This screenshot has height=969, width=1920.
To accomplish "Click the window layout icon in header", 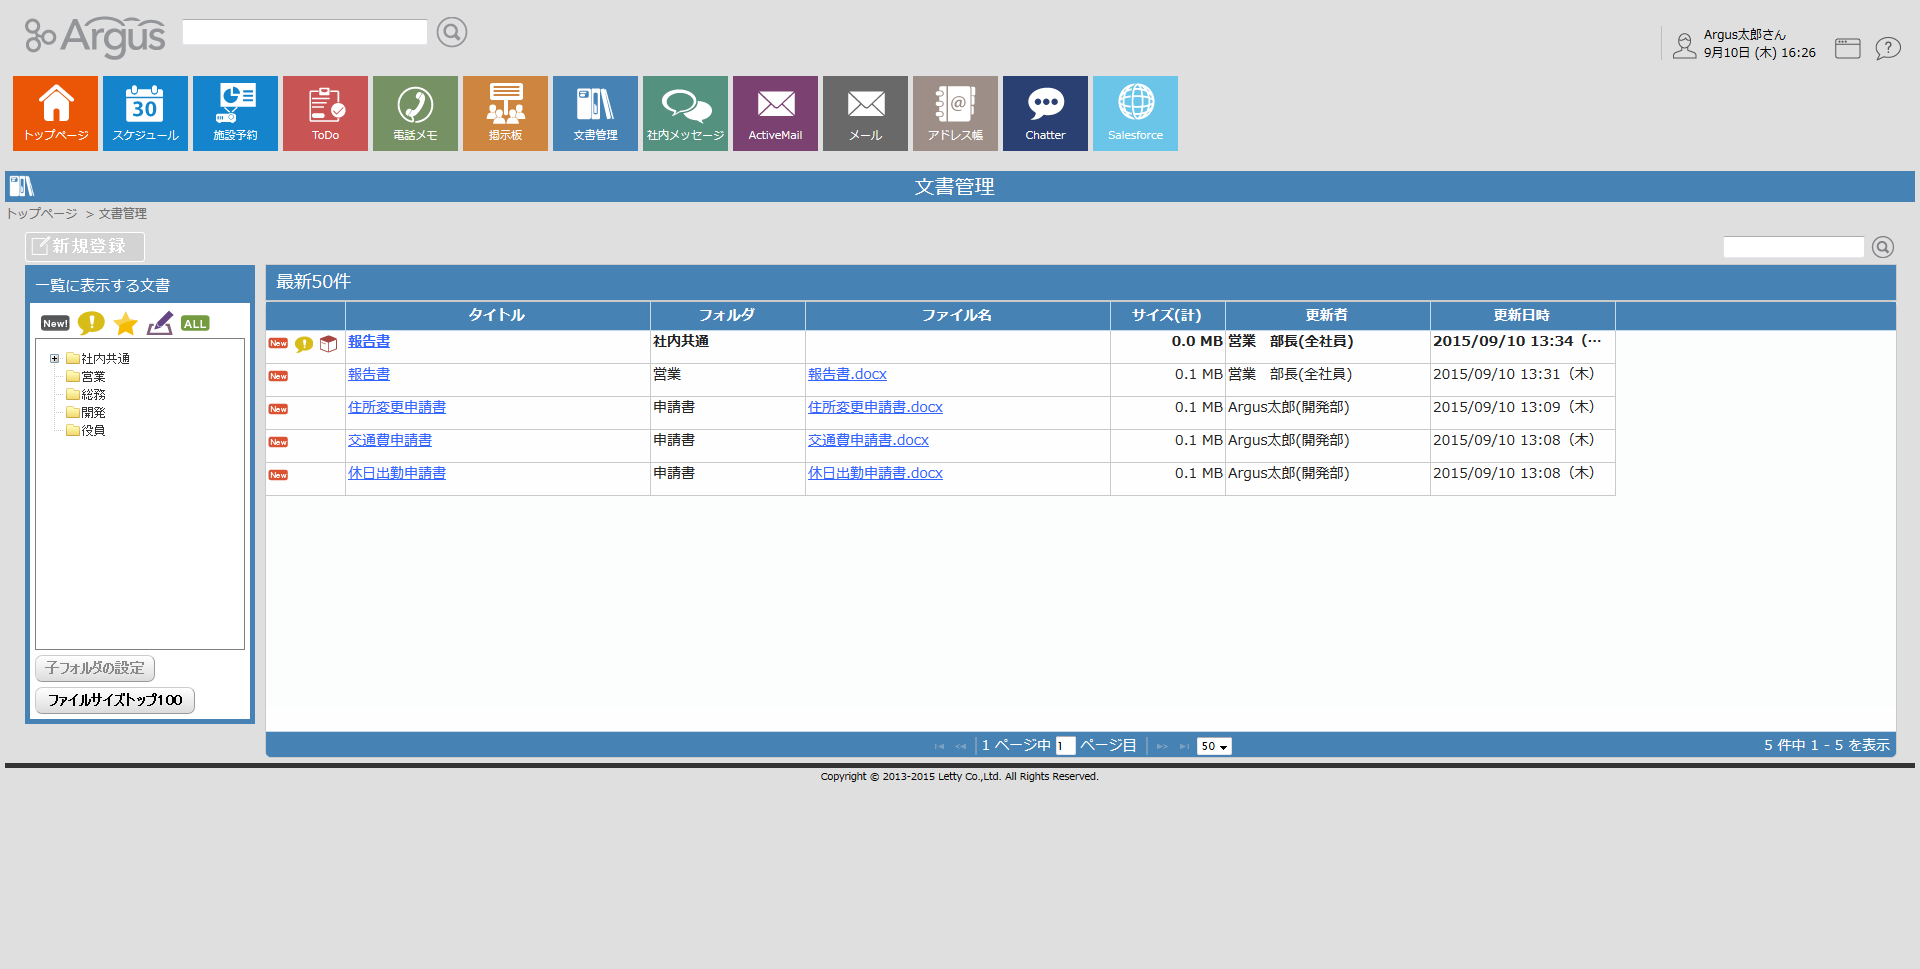I will click(x=1848, y=48).
